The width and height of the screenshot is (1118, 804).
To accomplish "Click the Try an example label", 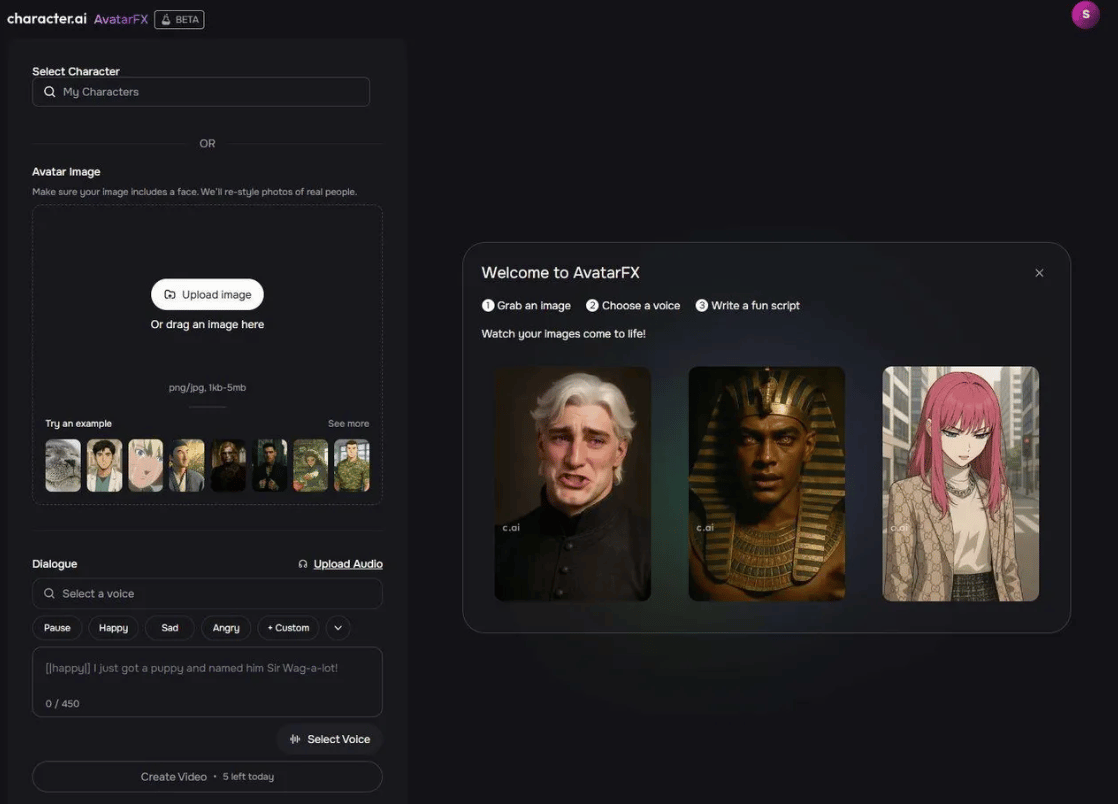I will [78, 423].
